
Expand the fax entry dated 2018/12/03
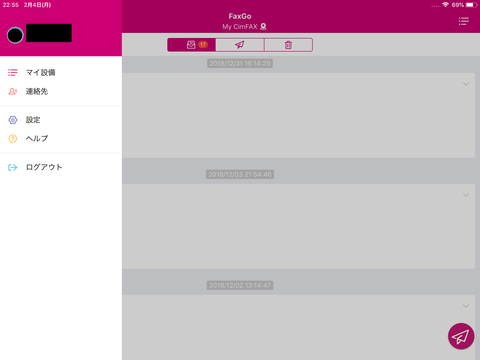466,195
